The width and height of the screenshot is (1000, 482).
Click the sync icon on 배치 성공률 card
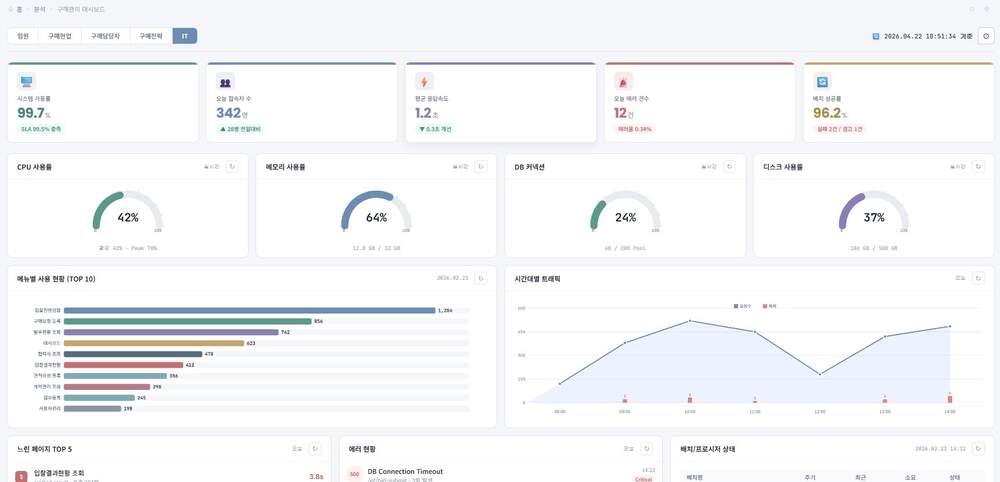point(822,82)
